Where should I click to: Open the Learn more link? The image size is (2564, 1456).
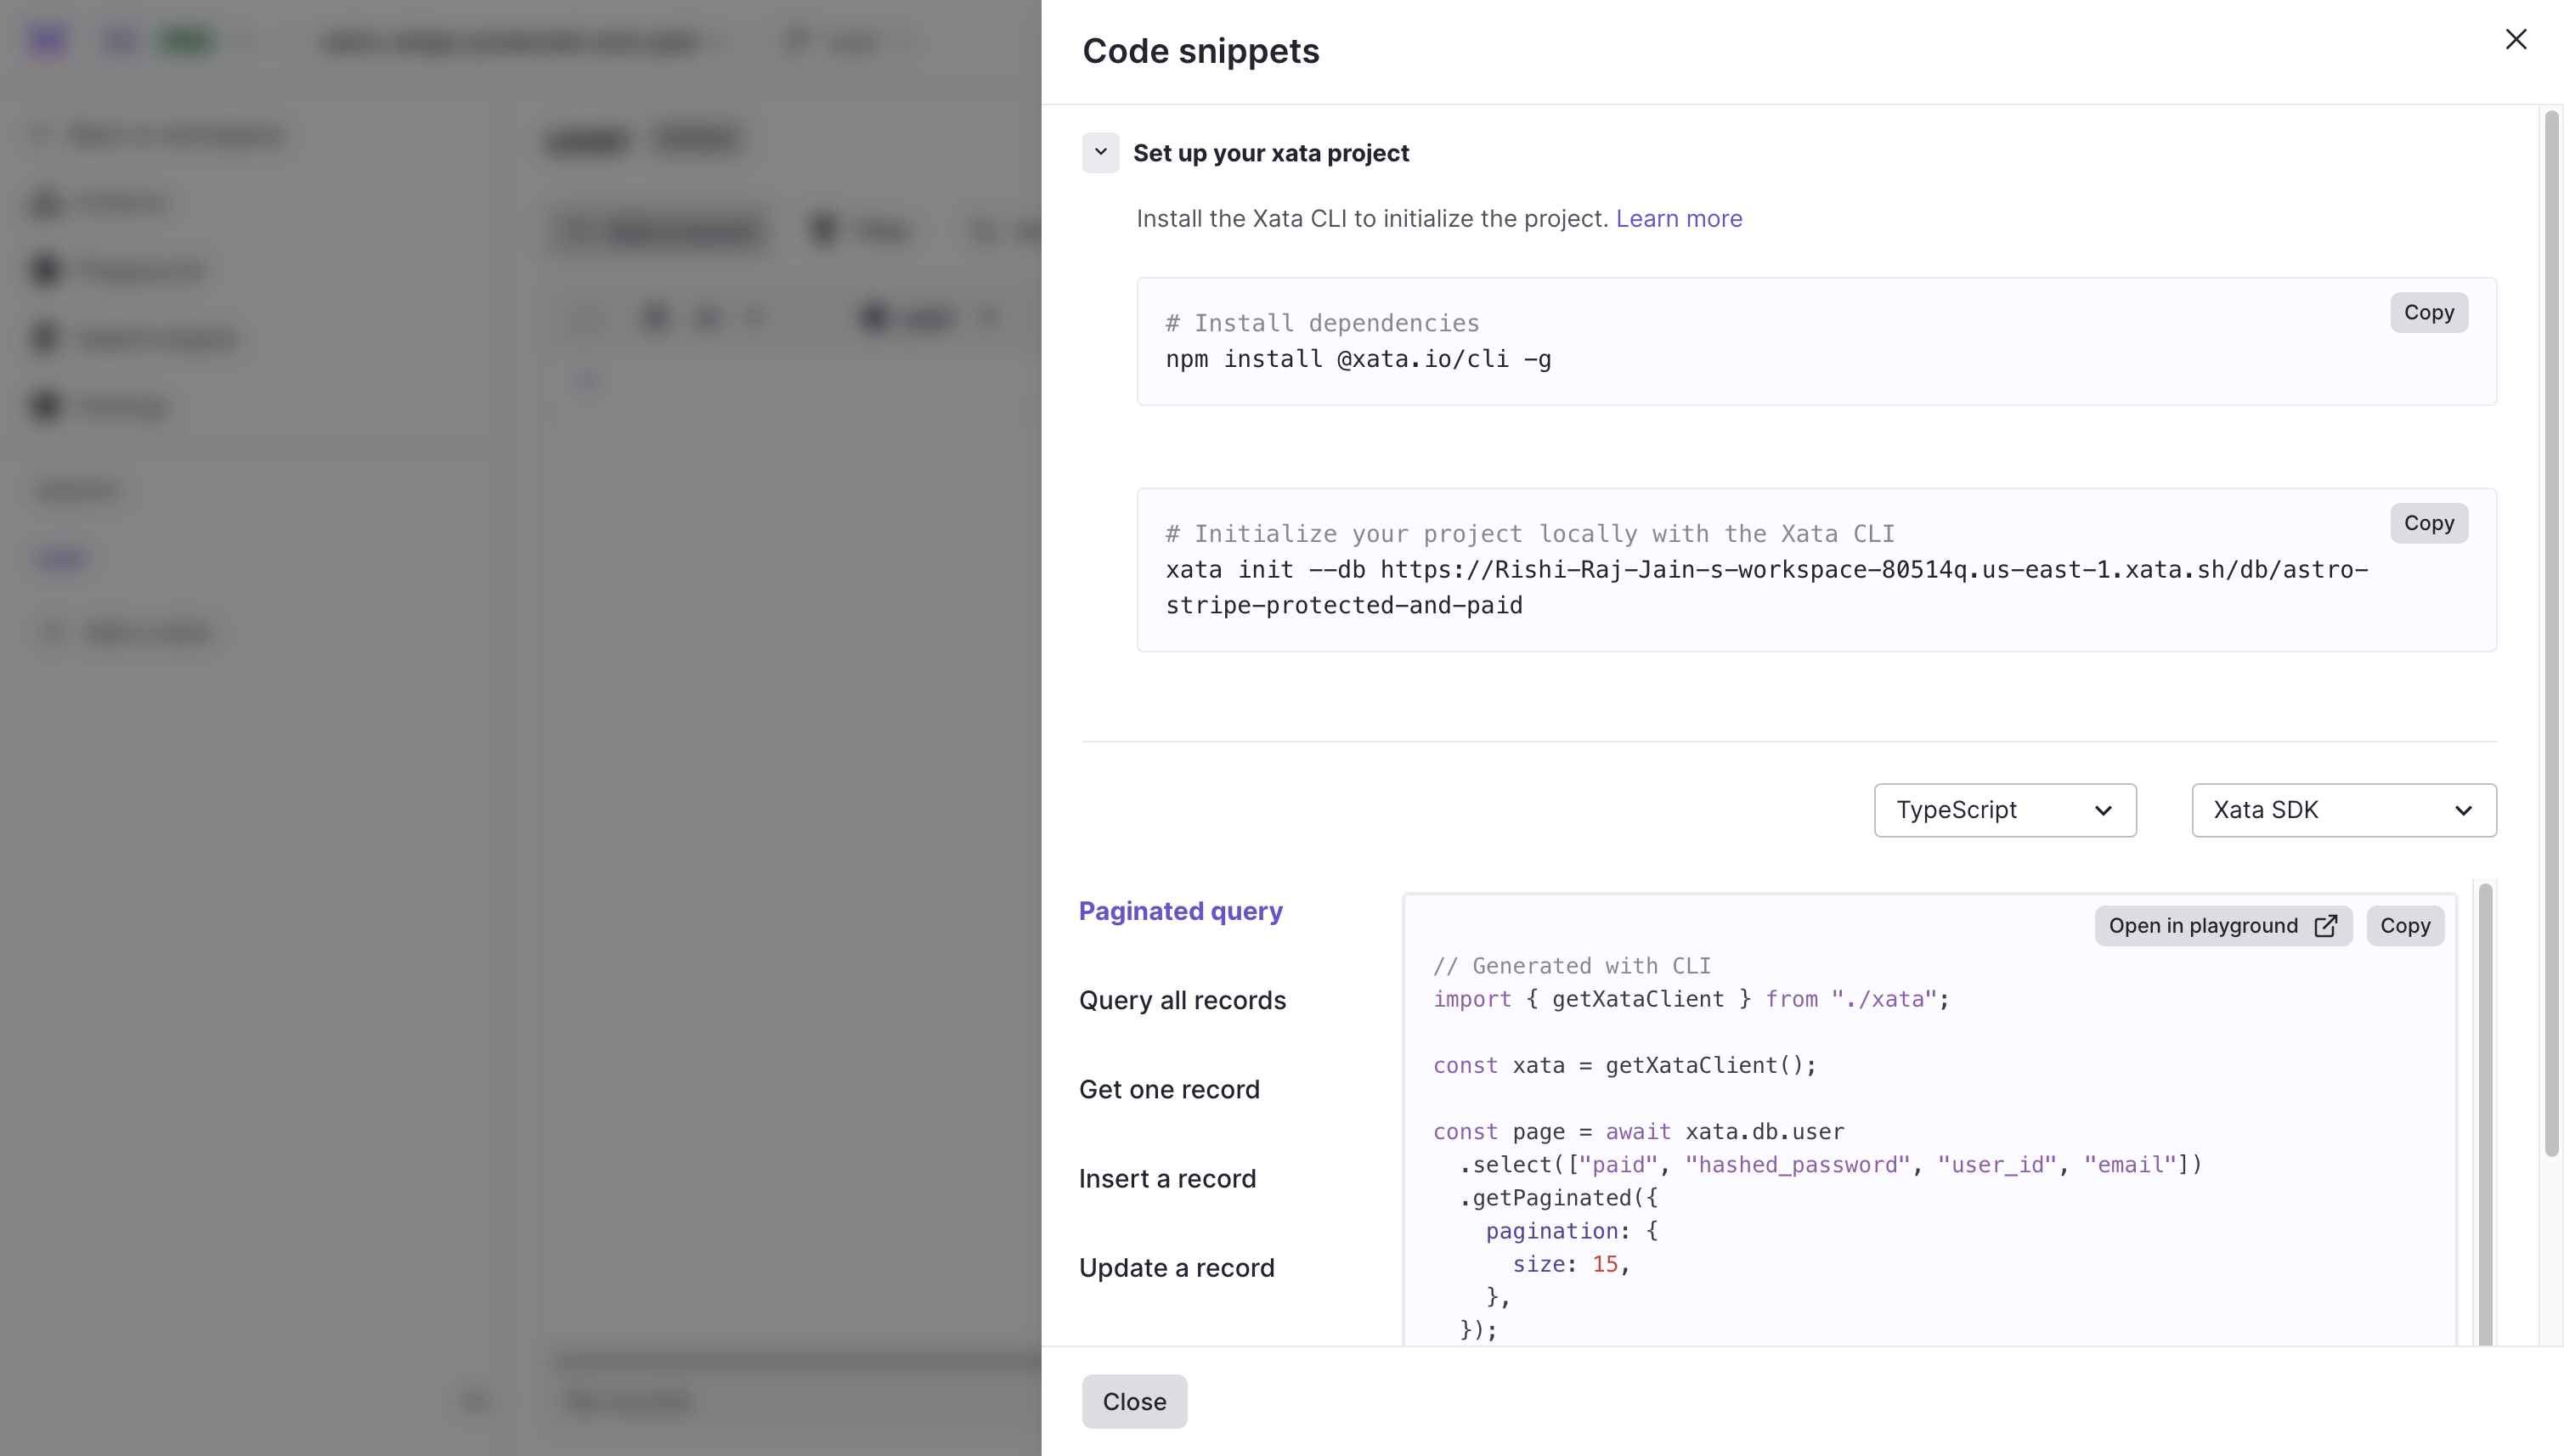(x=1678, y=218)
